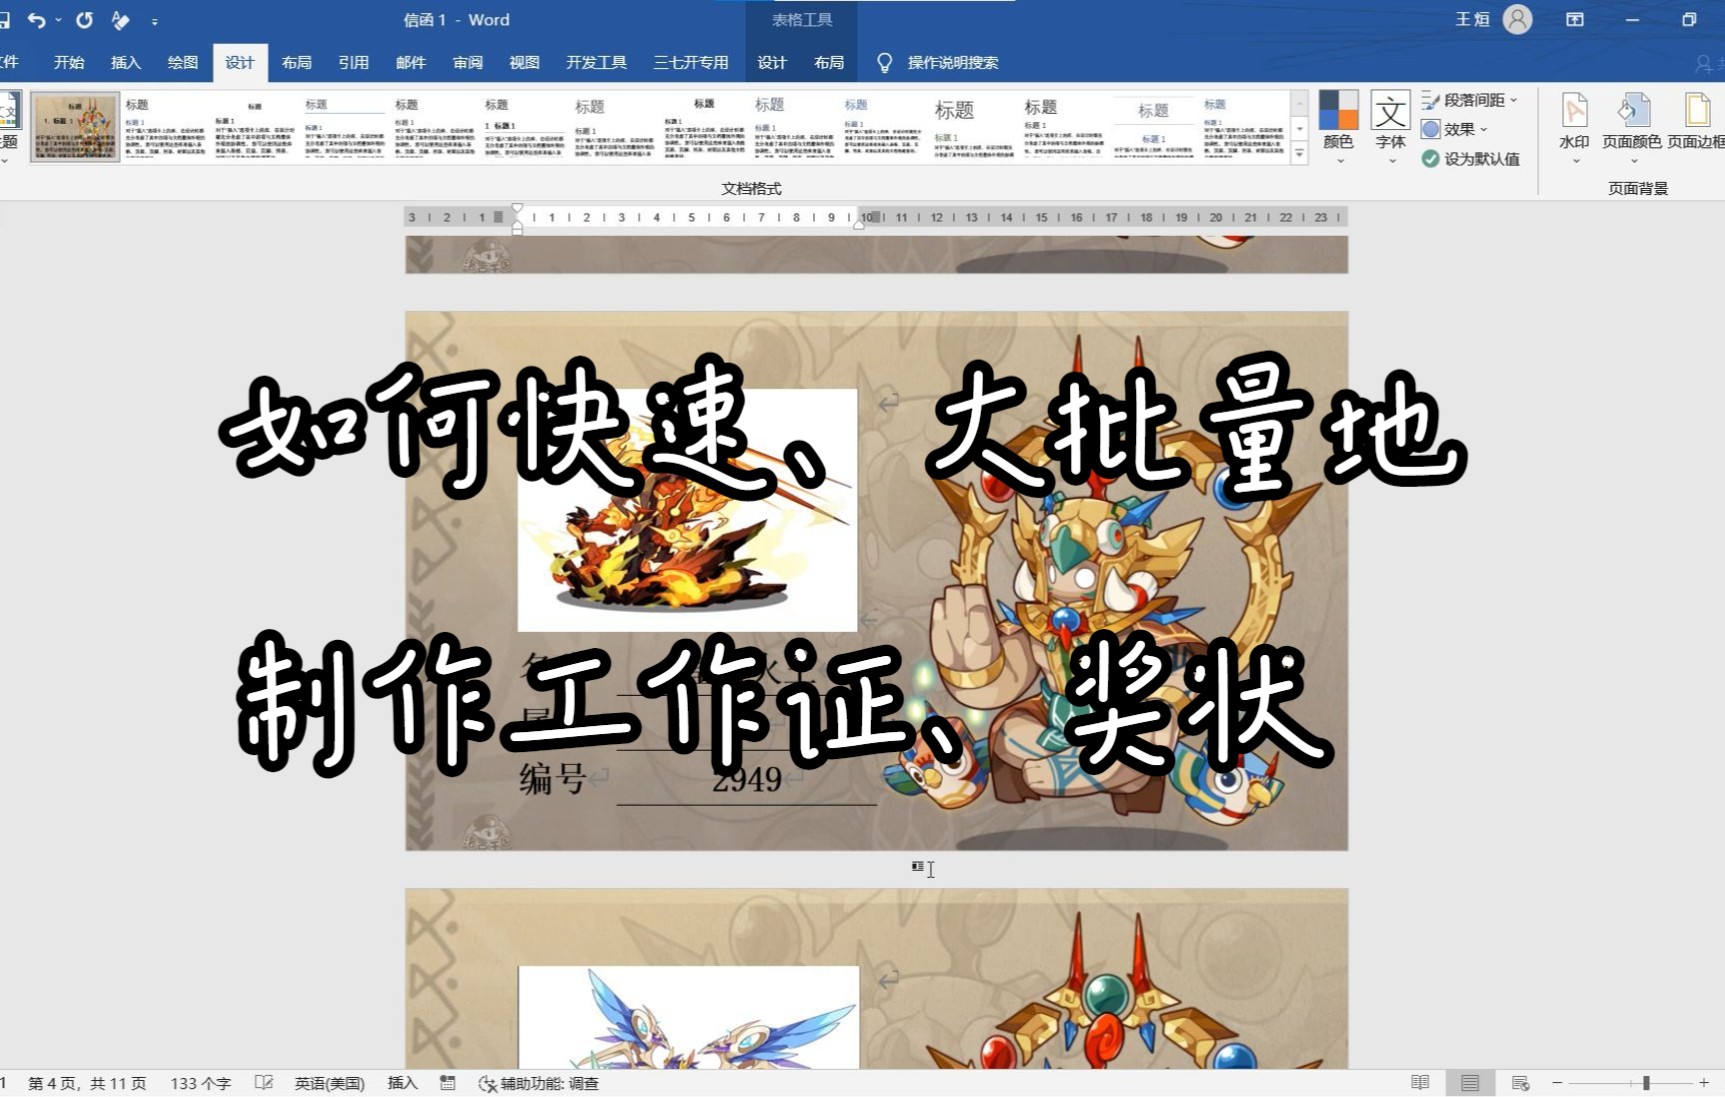The height and width of the screenshot is (1097, 1725).
Task: Click zoom out minus button
Action: point(1557,1083)
